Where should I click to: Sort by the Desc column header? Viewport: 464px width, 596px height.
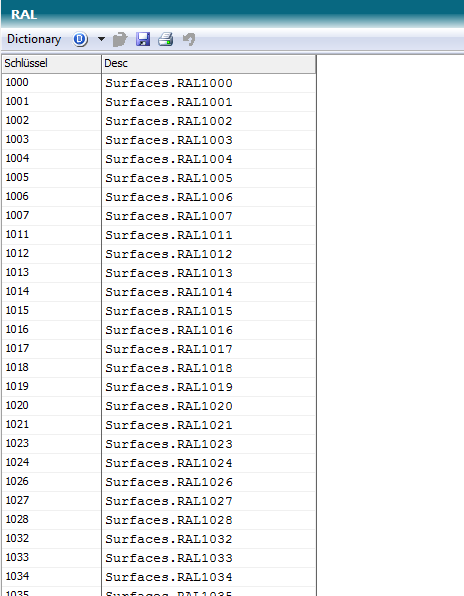[209, 64]
